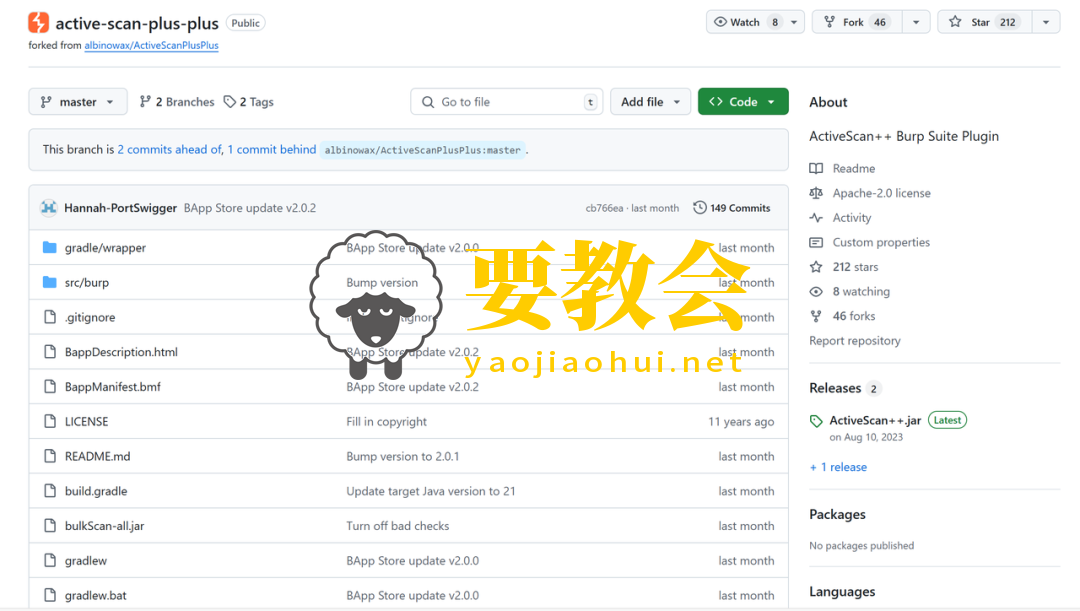Open the 'Update target Java version to 21' commit

(x=430, y=491)
